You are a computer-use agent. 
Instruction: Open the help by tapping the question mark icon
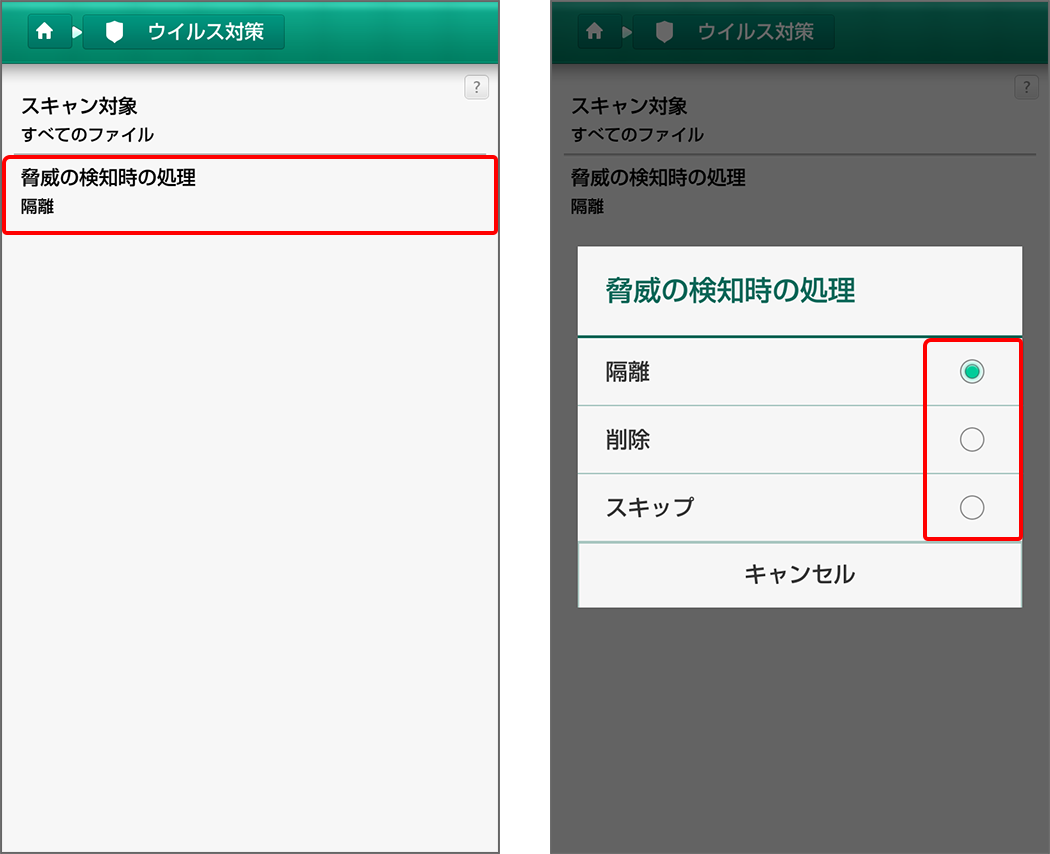point(476,88)
